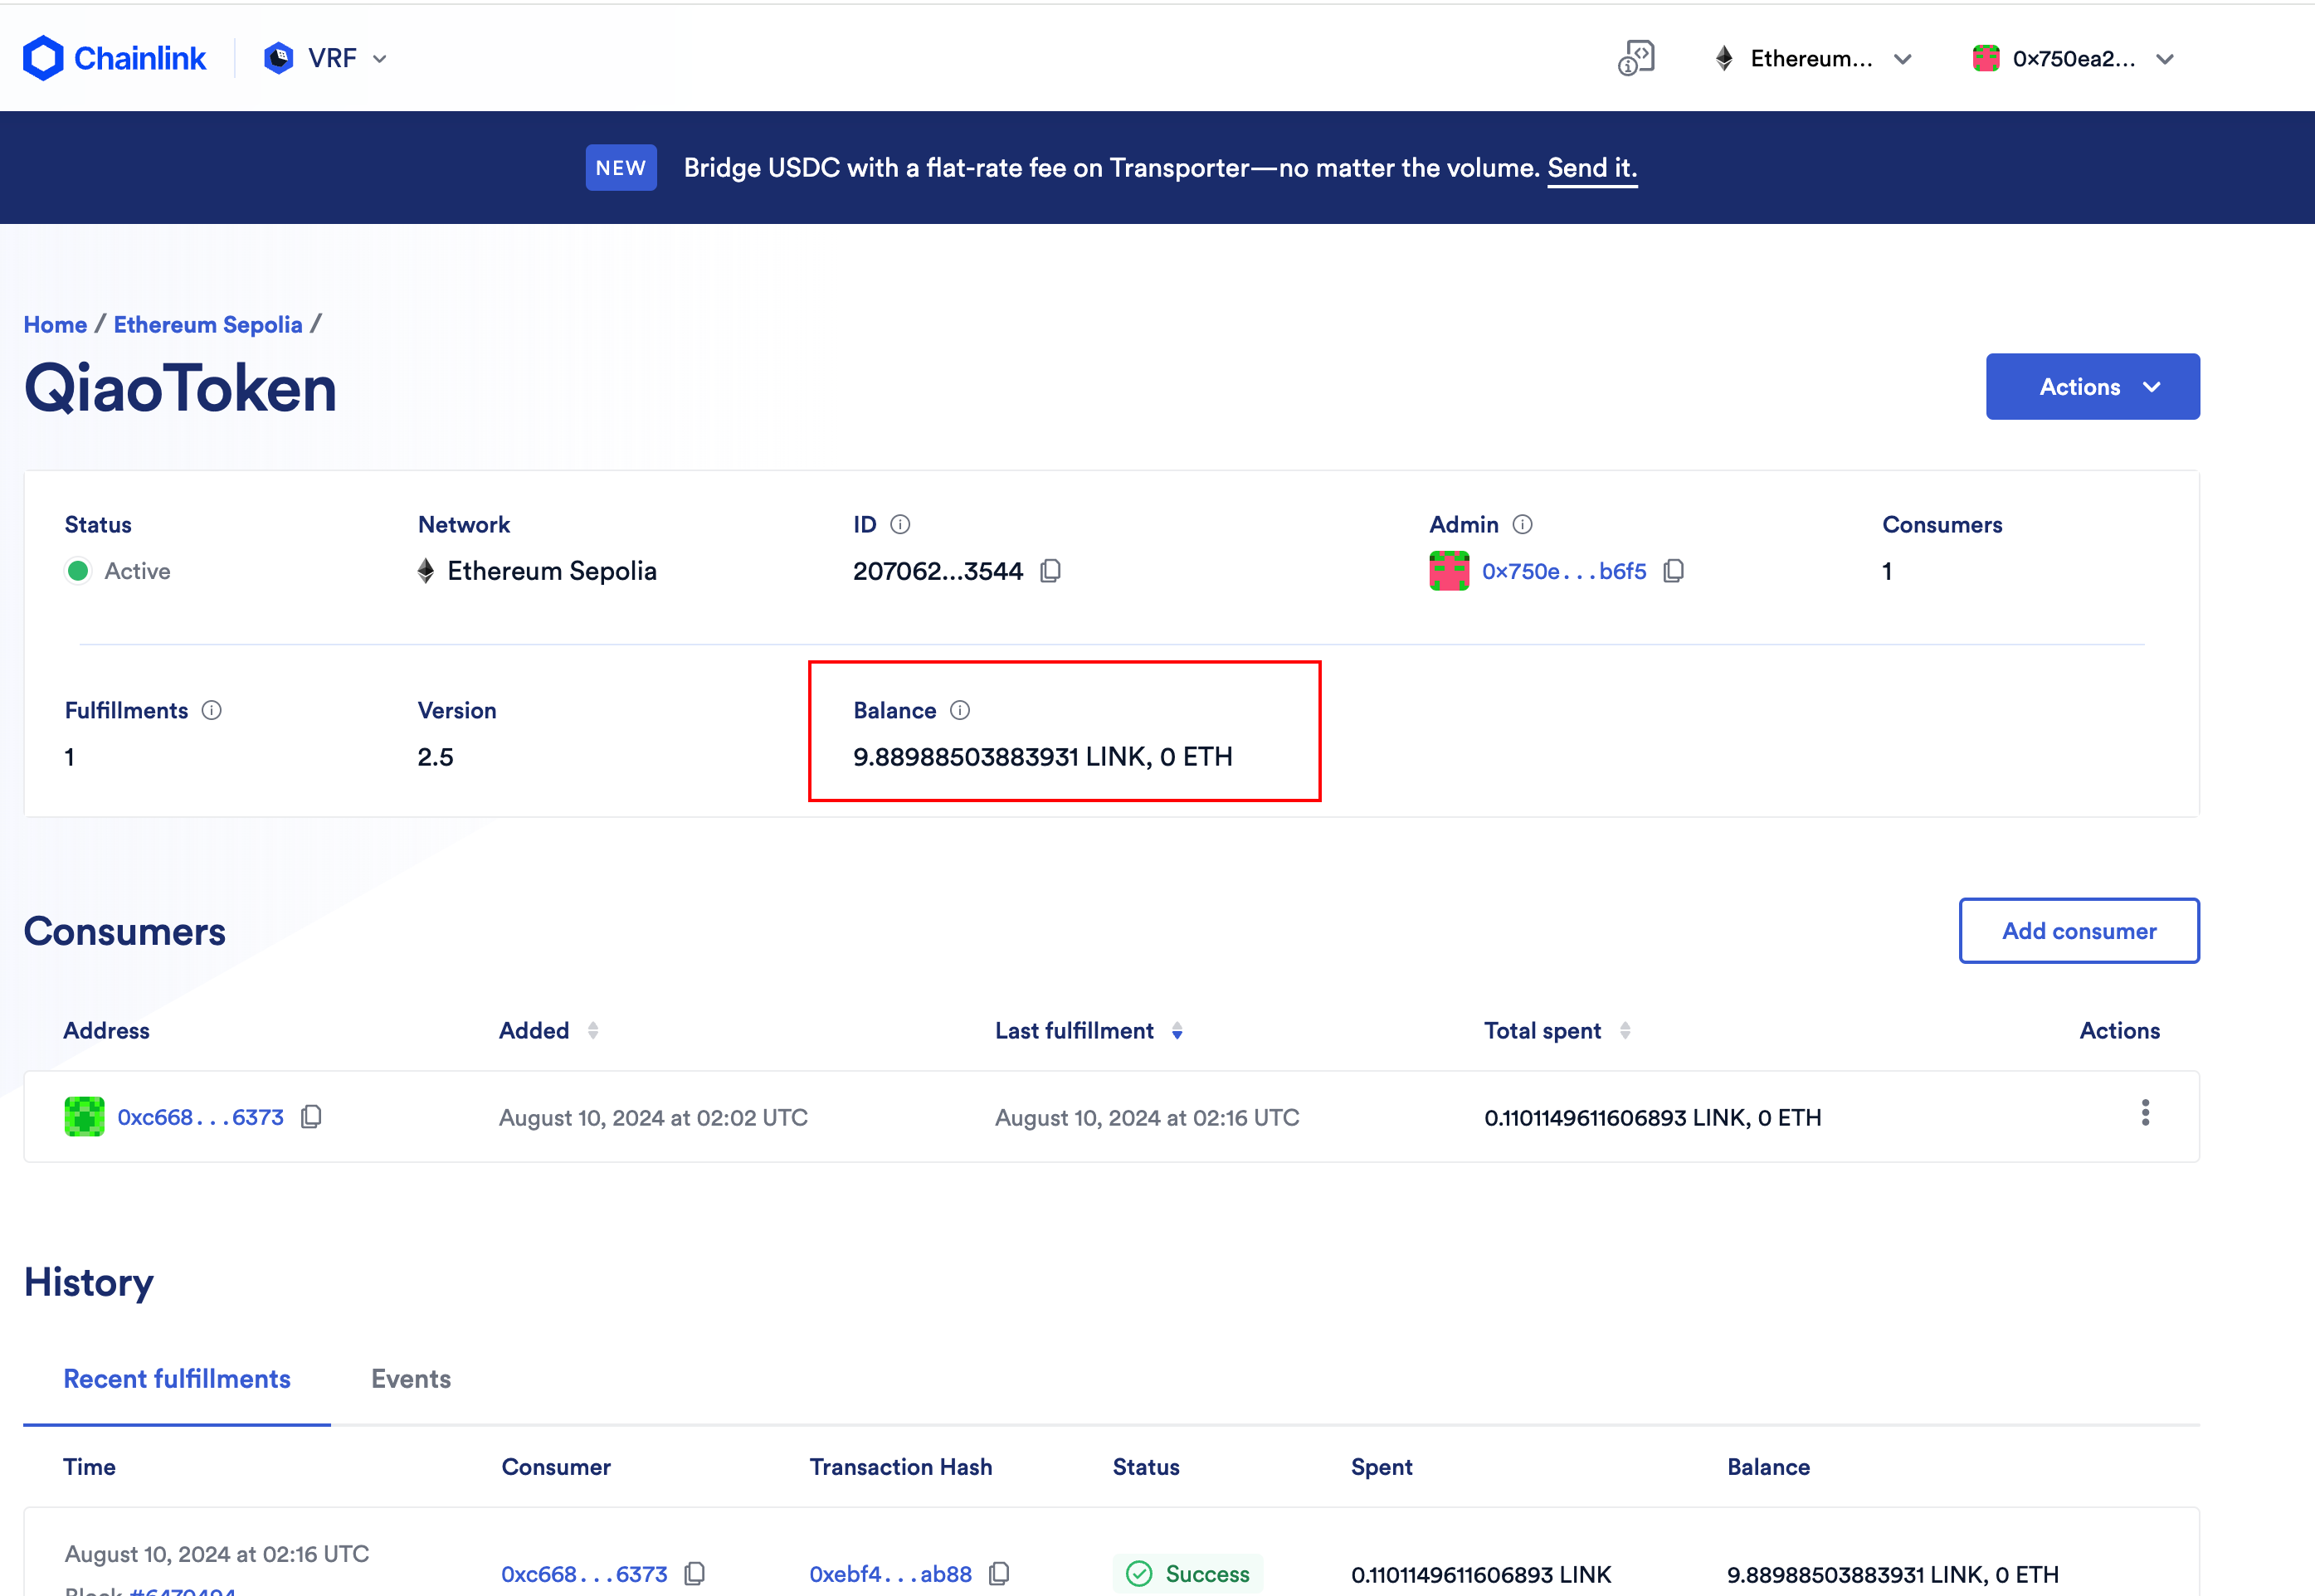Screen dimensions: 2315x1596
Task: Click the NEW badge in the banner
Action: (x=621, y=167)
